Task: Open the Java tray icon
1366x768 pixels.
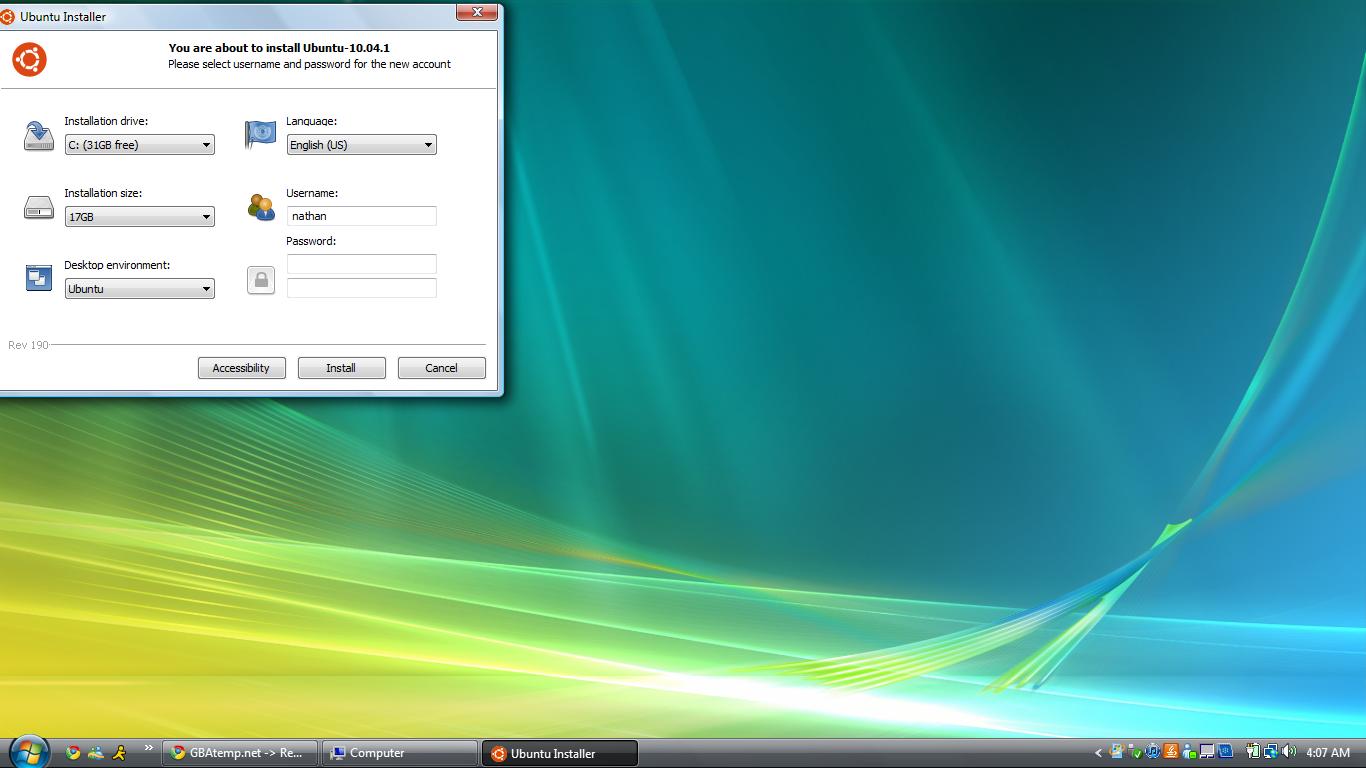Action: 1171,752
